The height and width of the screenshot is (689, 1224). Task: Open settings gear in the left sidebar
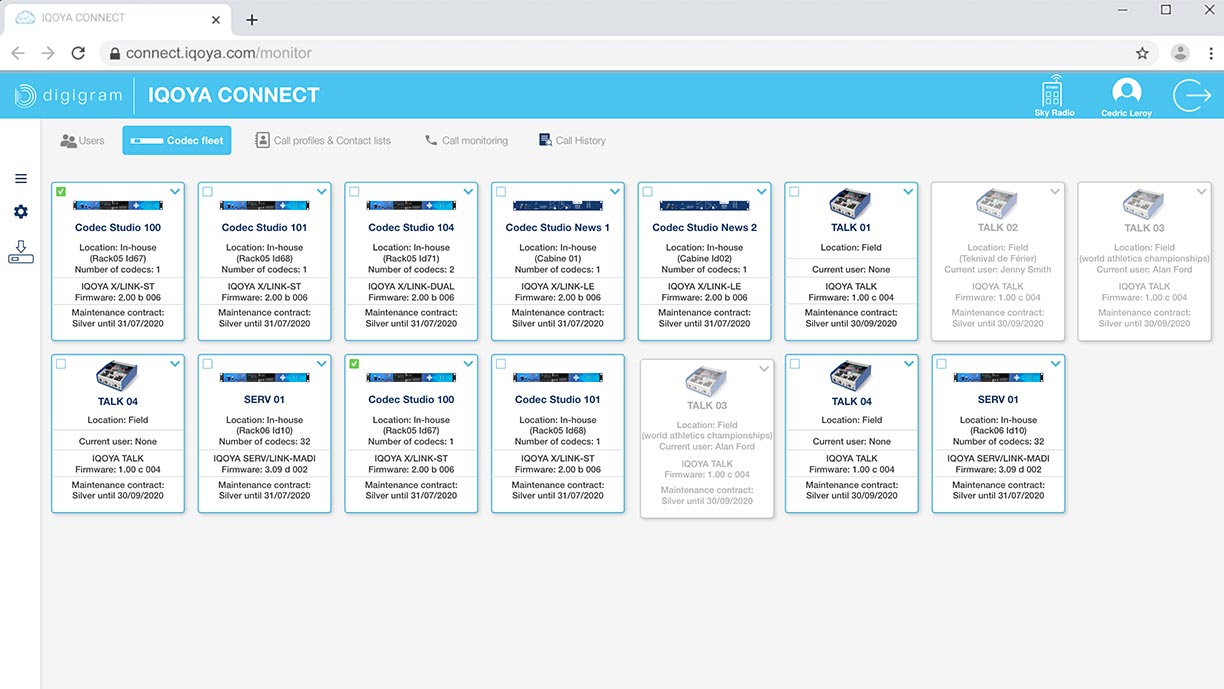pyautogui.click(x=20, y=212)
